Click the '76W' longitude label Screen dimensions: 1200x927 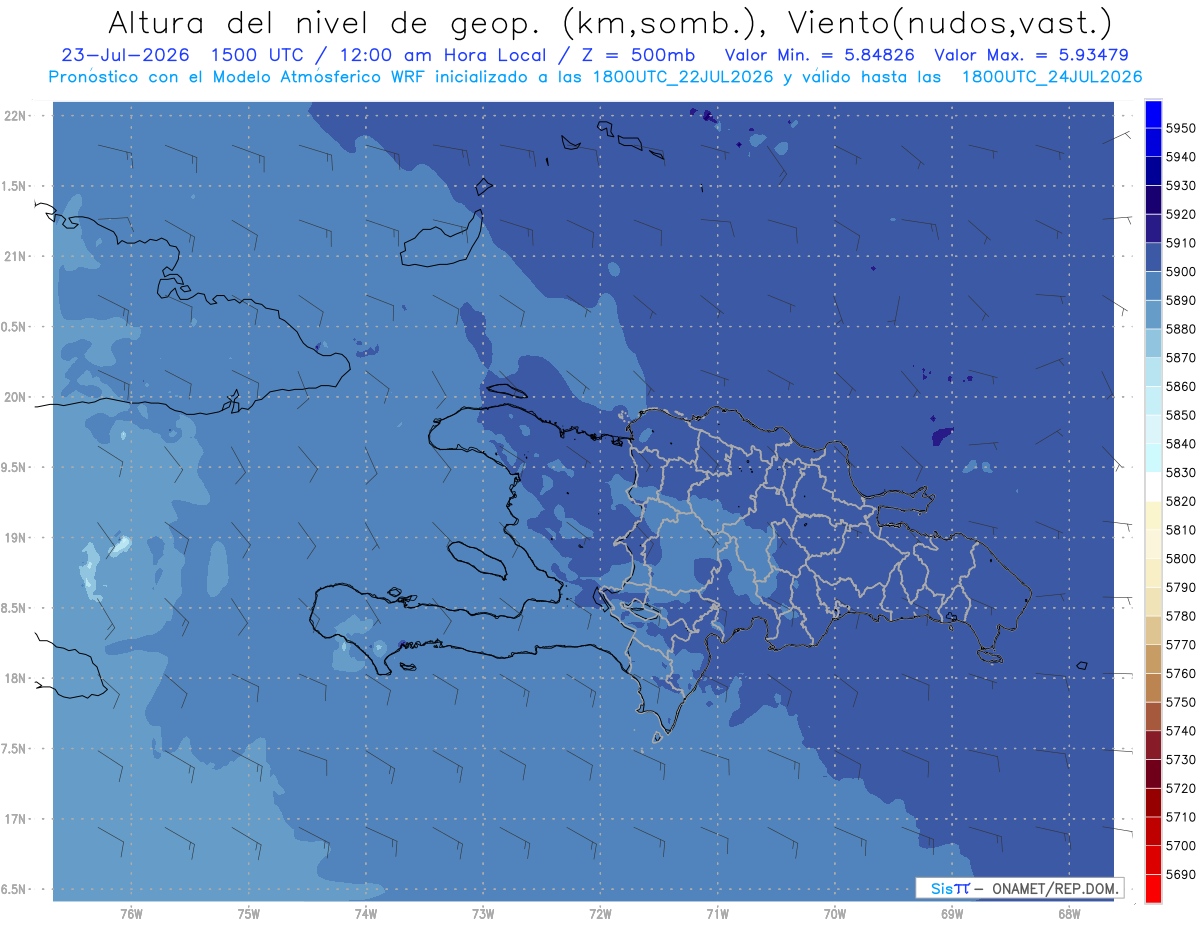[131, 913]
